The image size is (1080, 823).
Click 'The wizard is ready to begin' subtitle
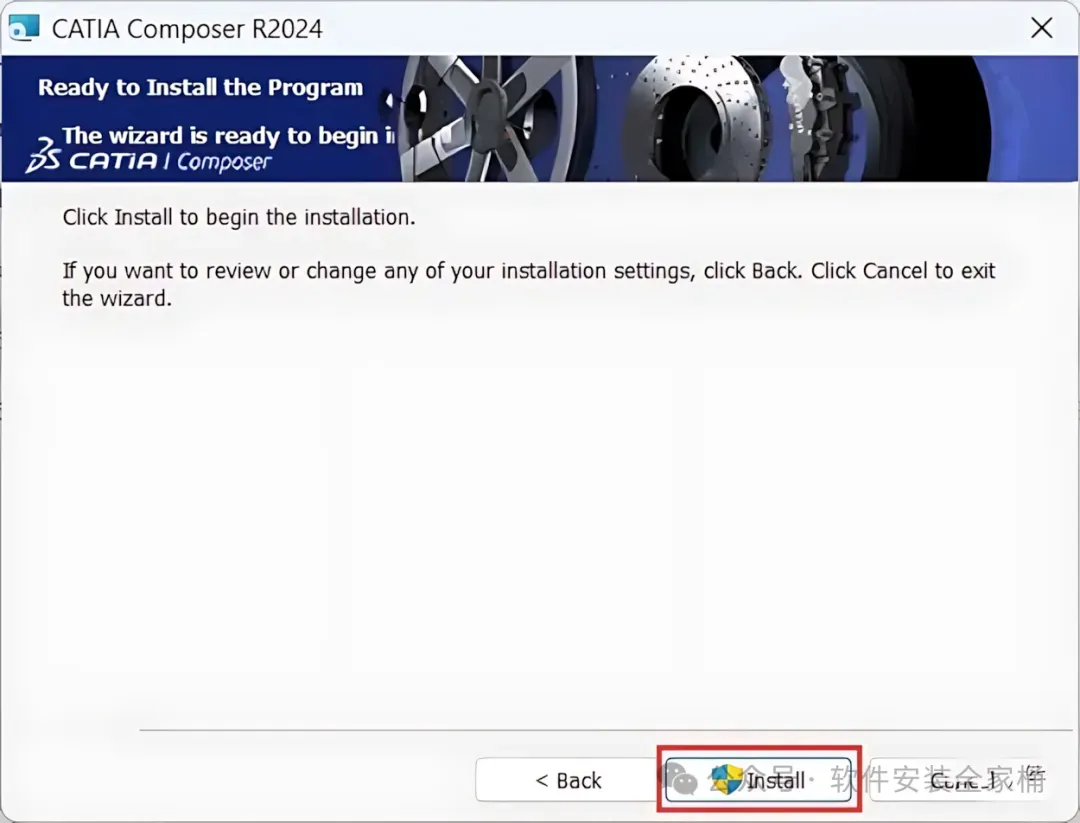[x=229, y=136]
